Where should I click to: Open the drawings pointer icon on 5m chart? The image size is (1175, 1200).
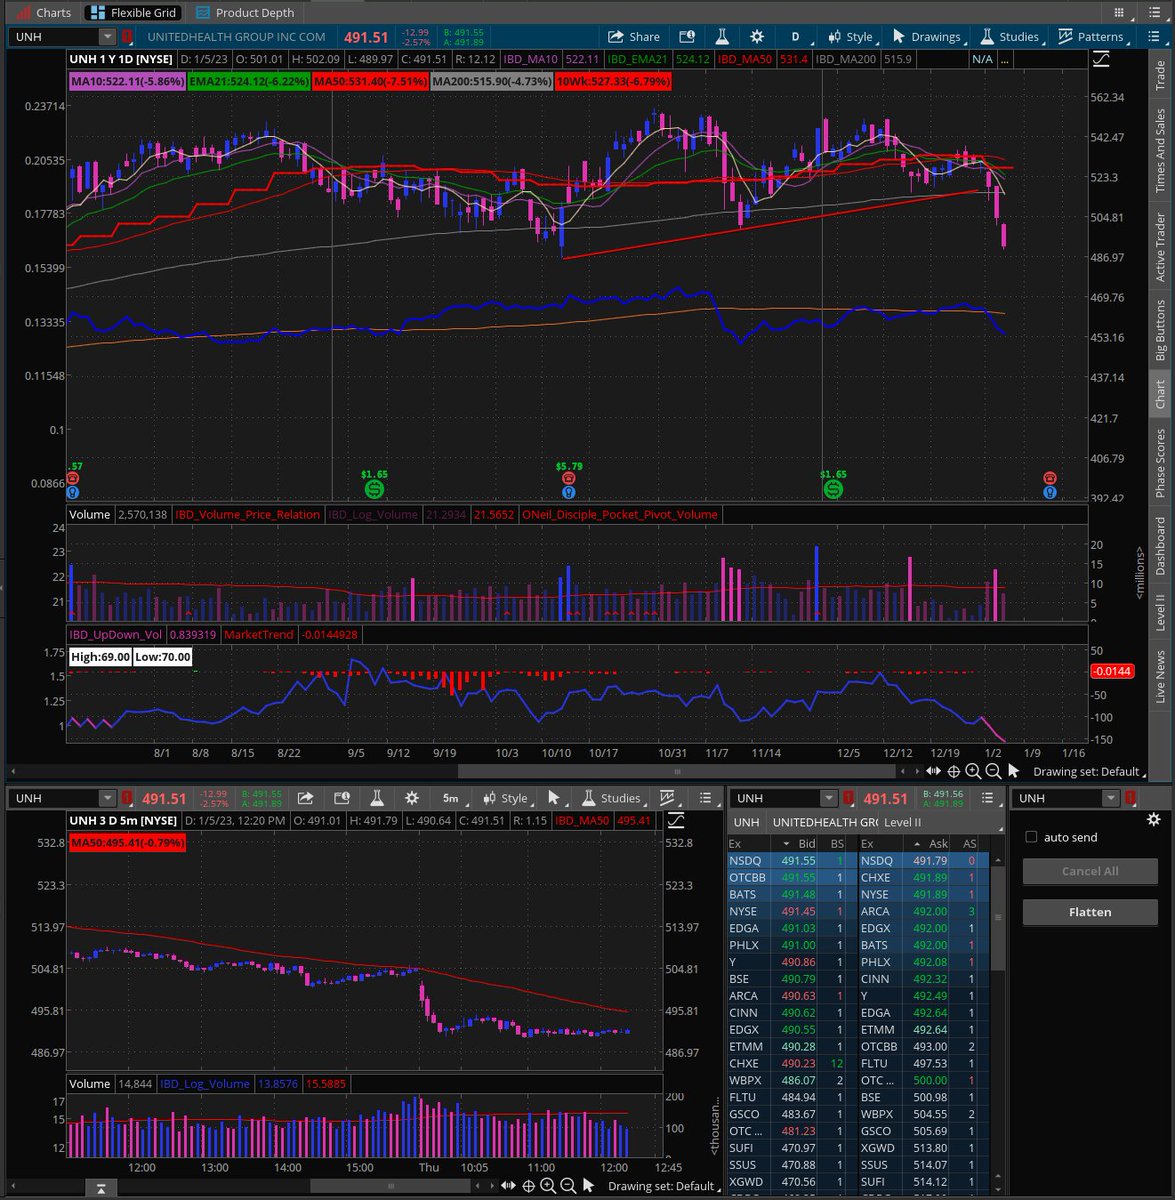coord(555,798)
